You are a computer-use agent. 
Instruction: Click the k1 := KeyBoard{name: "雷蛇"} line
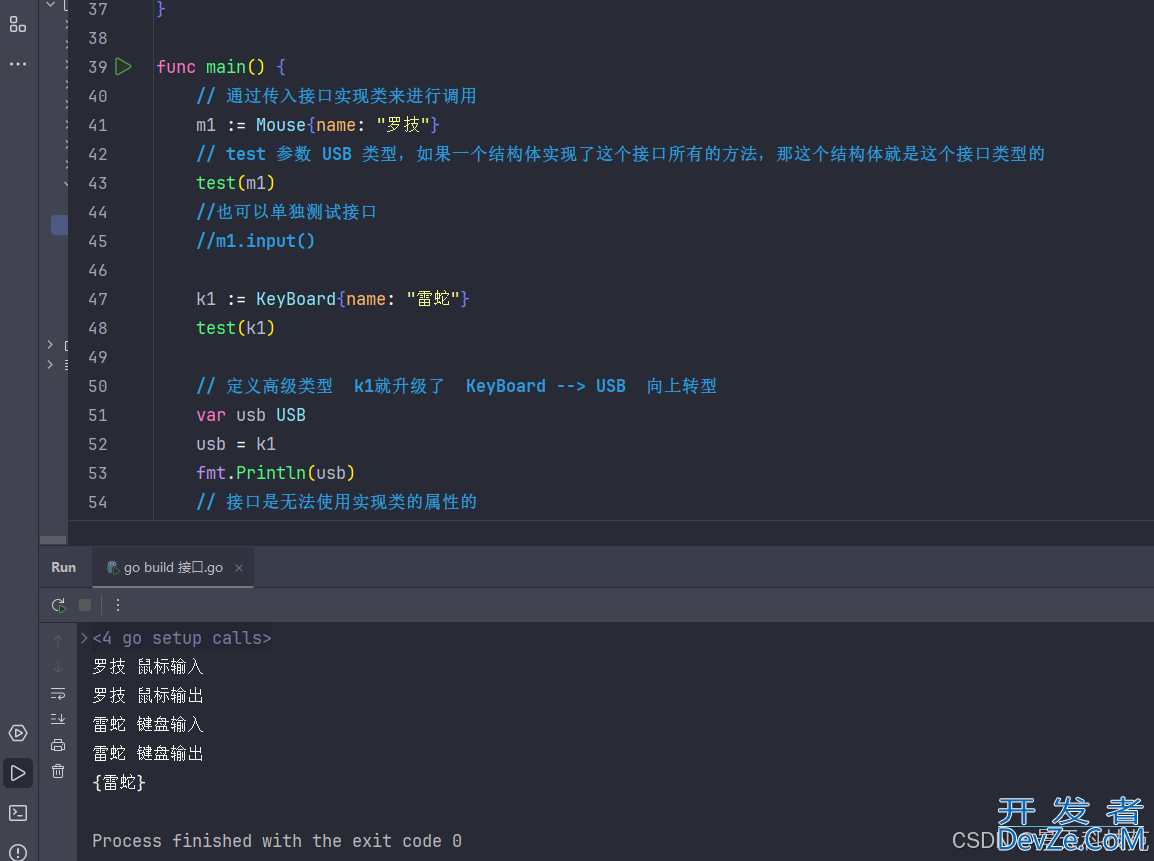click(x=333, y=300)
